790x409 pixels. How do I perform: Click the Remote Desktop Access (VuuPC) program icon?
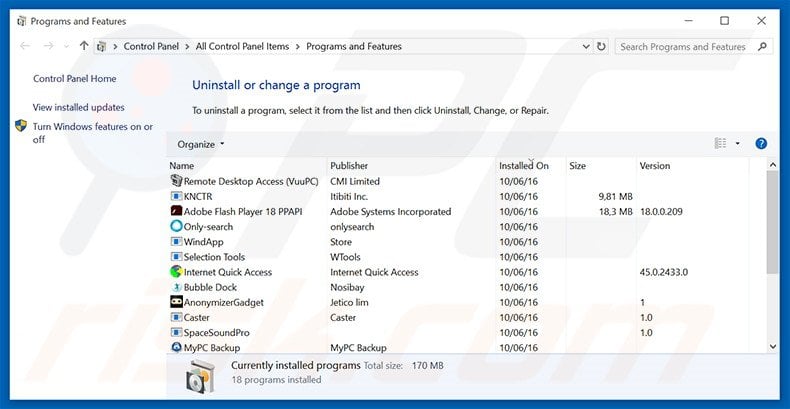(x=176, y=181)
